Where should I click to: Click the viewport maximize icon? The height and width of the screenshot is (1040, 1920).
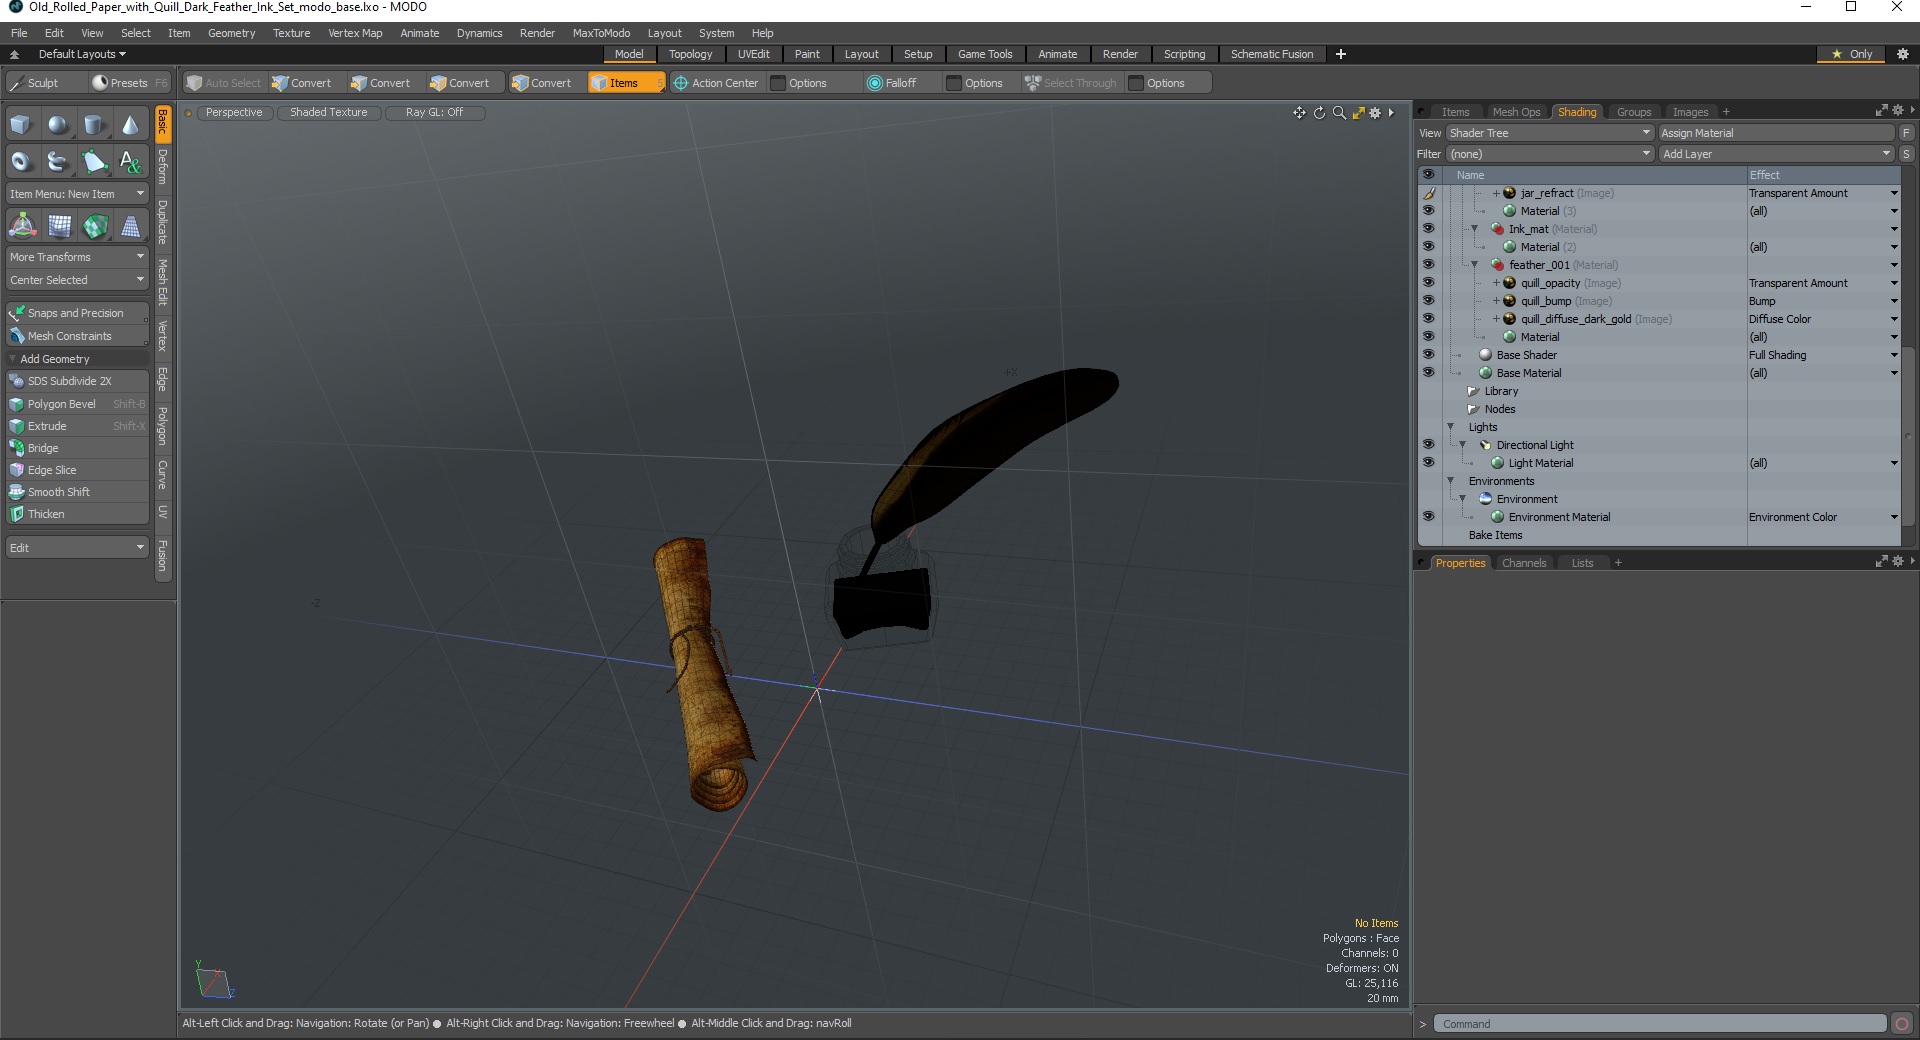point(1358,113)
